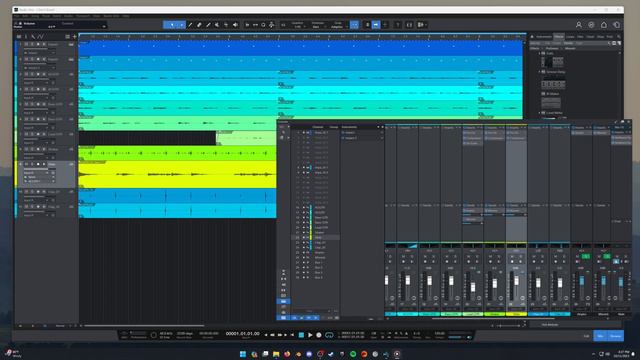Go to the Start page home icon
This screenshot has width=640, height=360.
pos(604,25)
